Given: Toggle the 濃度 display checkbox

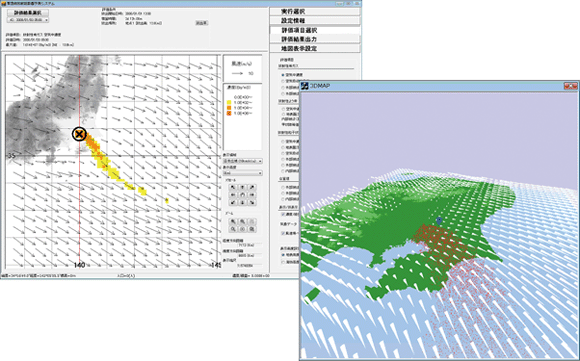Looking at the screenshot, I should tap(283, 214).
